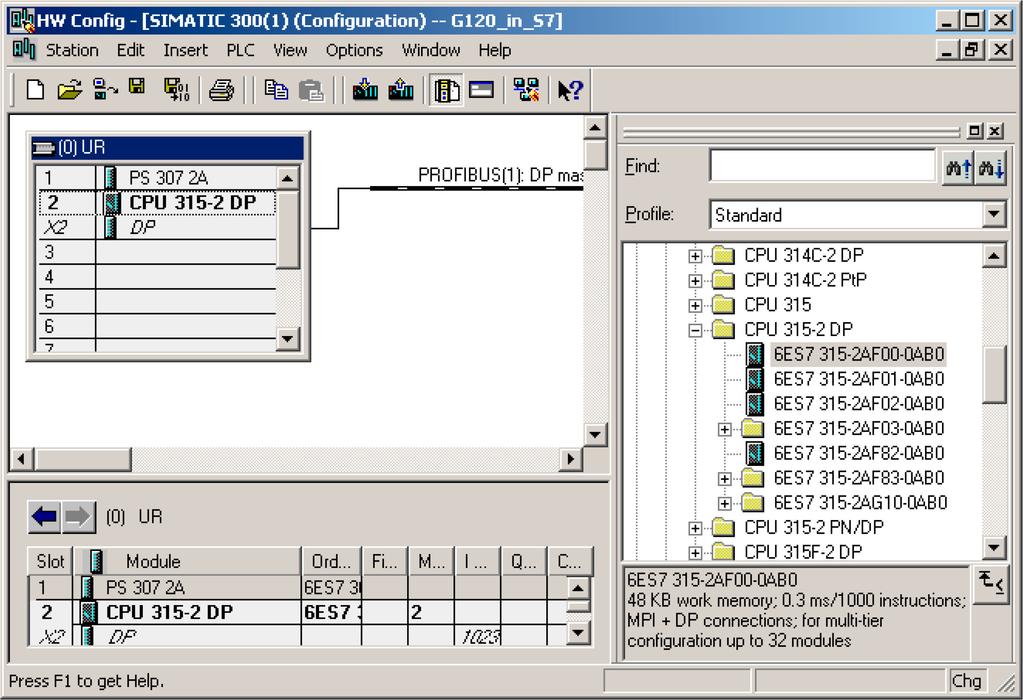This screenshot has height=700, width=1023.
Task: Open the Insert menu
Action: tap(185, 50)
